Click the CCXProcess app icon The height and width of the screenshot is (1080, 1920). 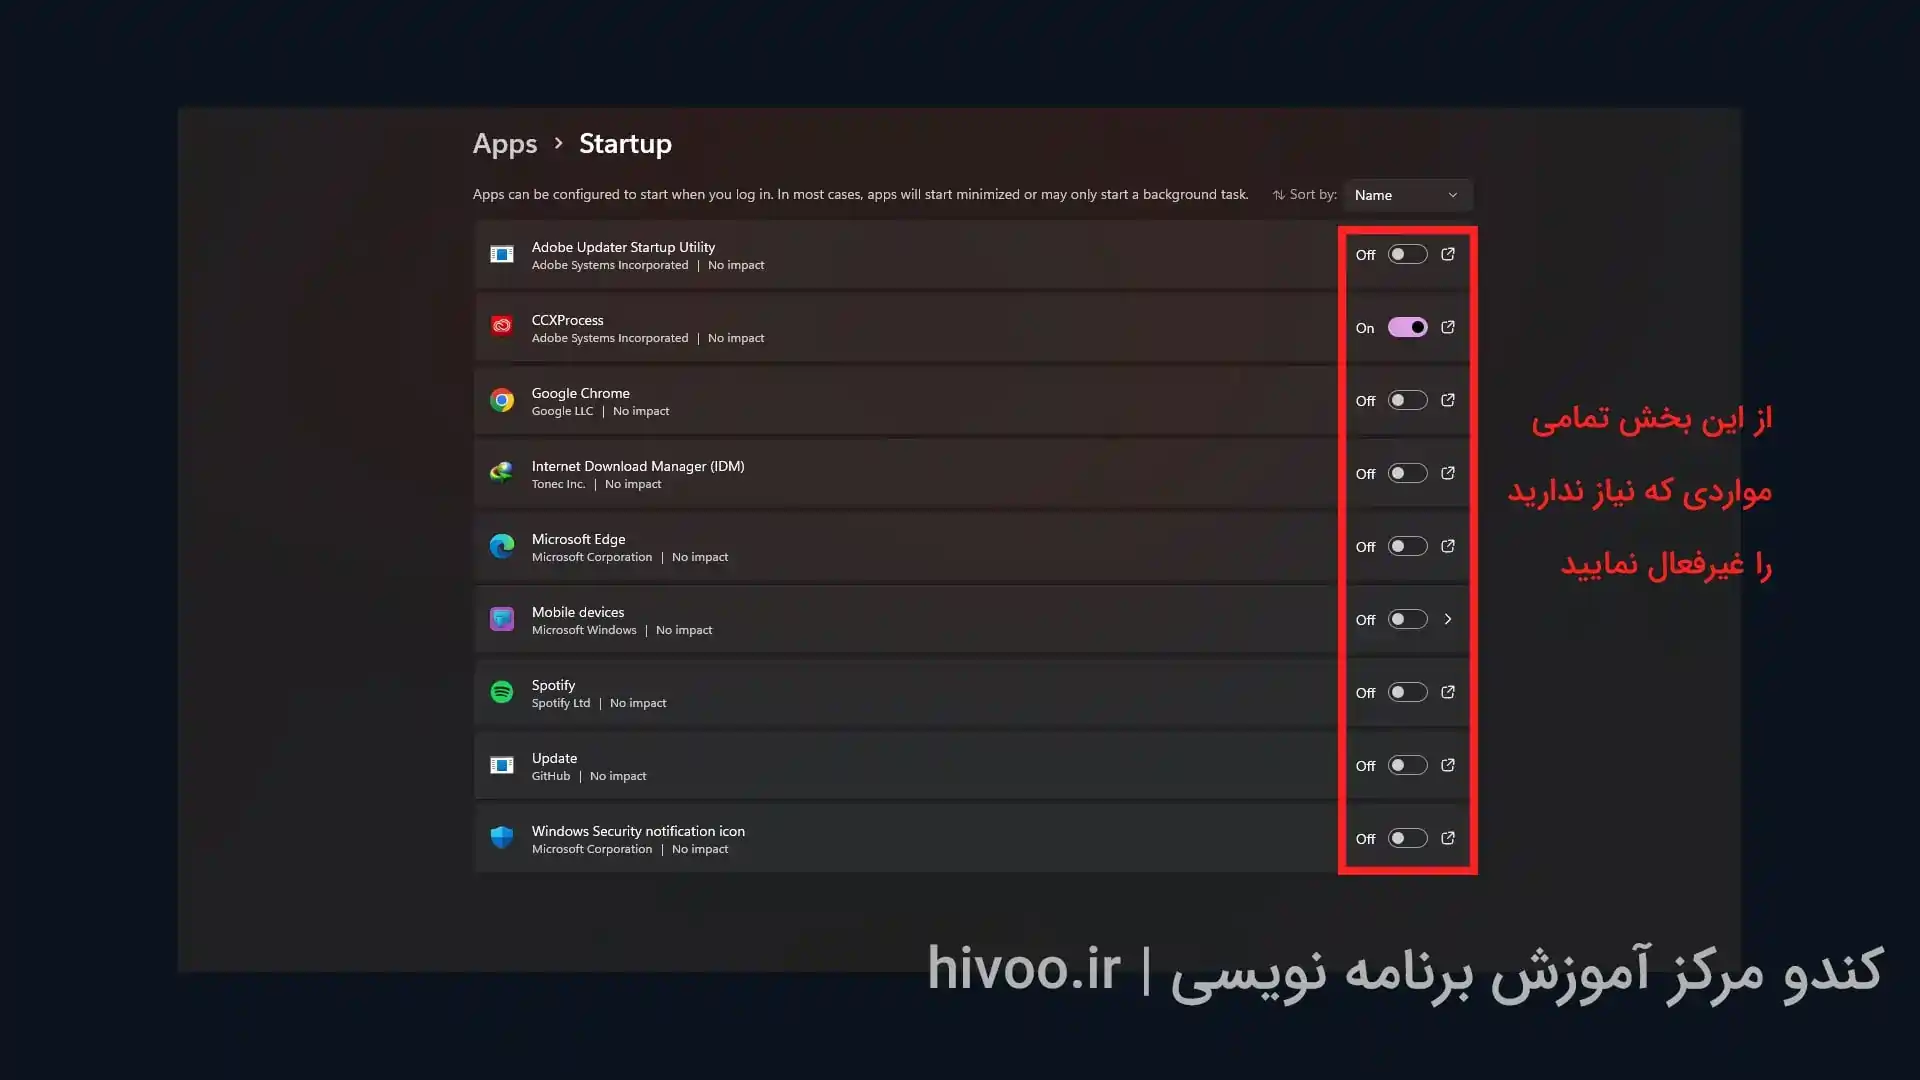[x=501, y=326]
